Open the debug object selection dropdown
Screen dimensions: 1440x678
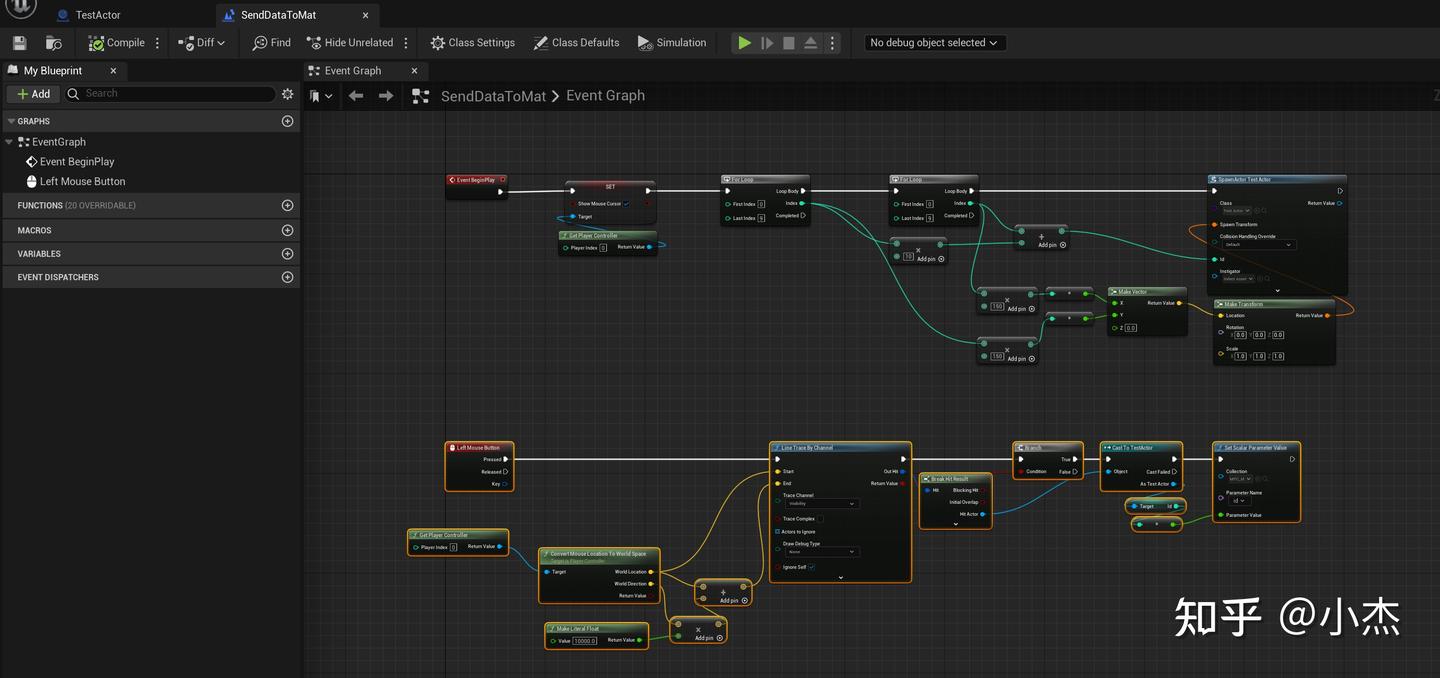pyautogui.click(x=934, y=43)
